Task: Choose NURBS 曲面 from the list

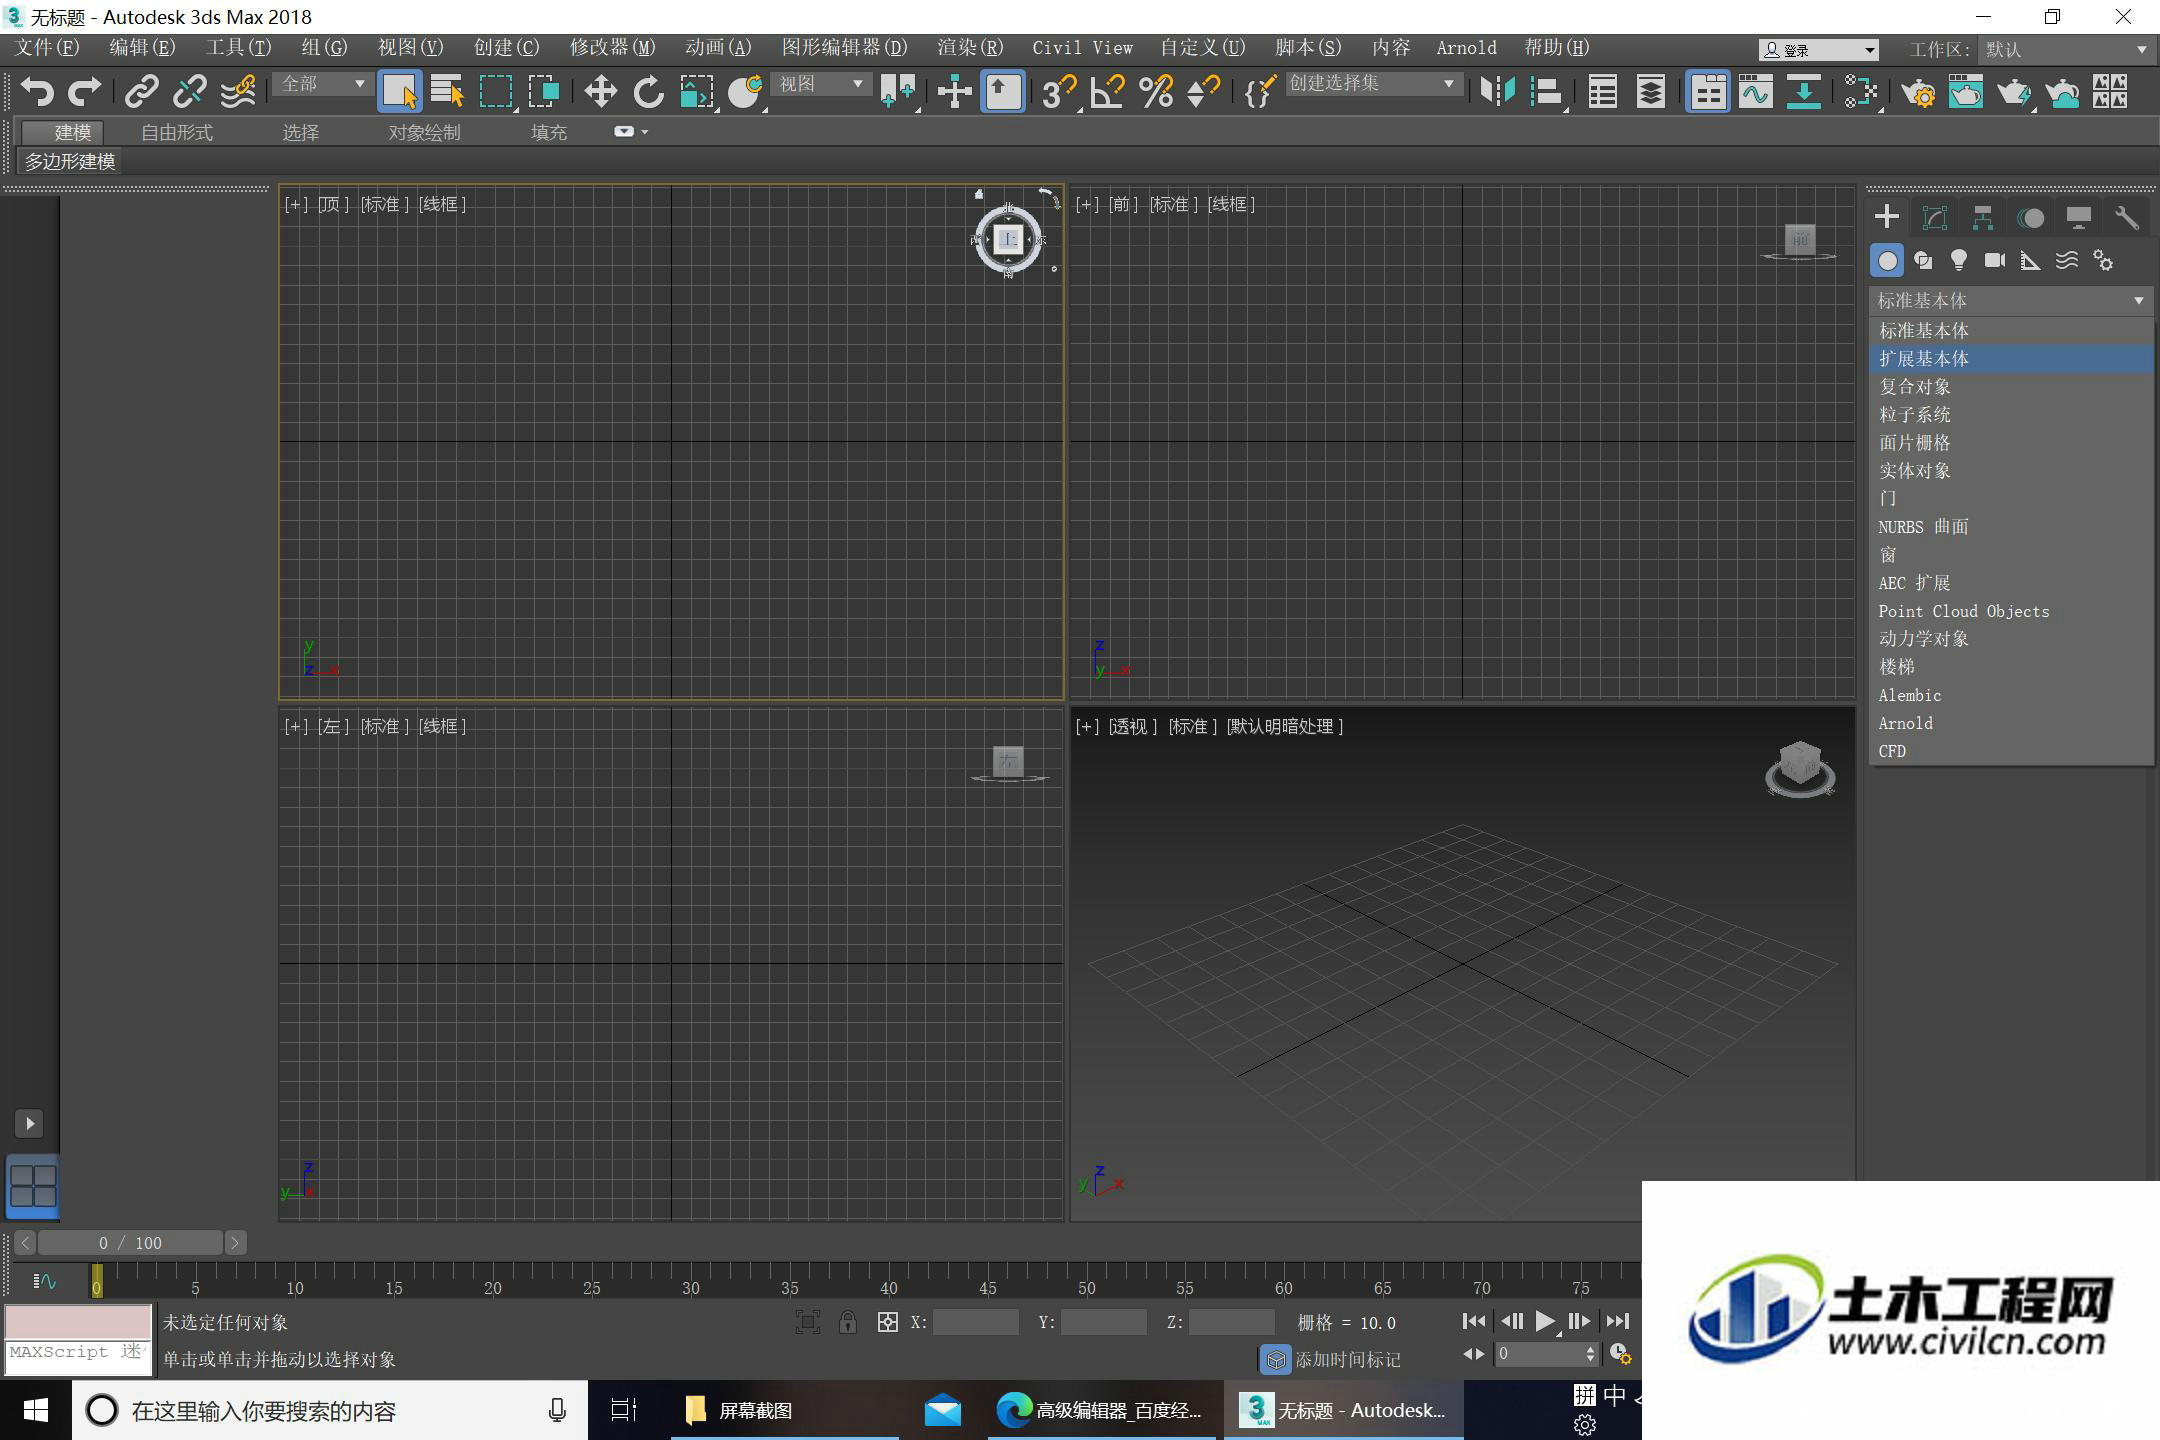Action: (2010, 526)
